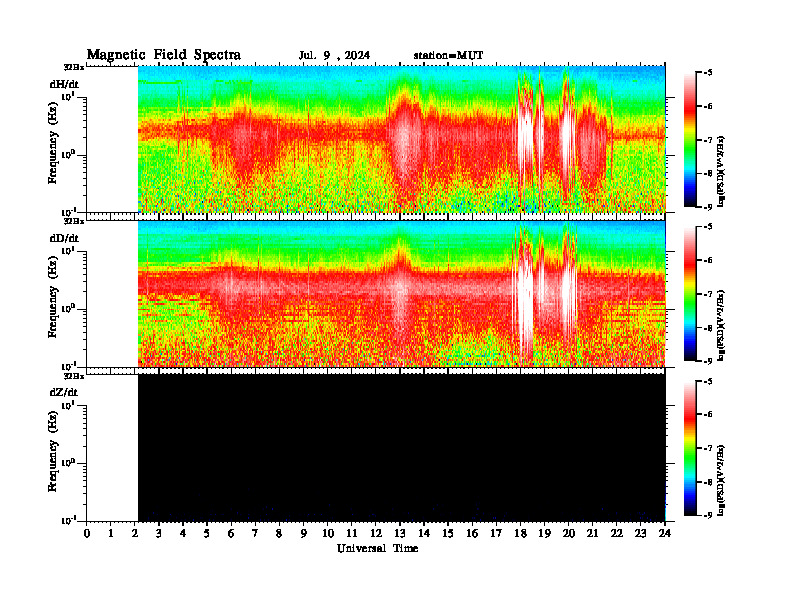Click the 10⁻¹ frequency tick of dZ/dt panel
Viewport: 792px width, 612px height.
[68, 520]
